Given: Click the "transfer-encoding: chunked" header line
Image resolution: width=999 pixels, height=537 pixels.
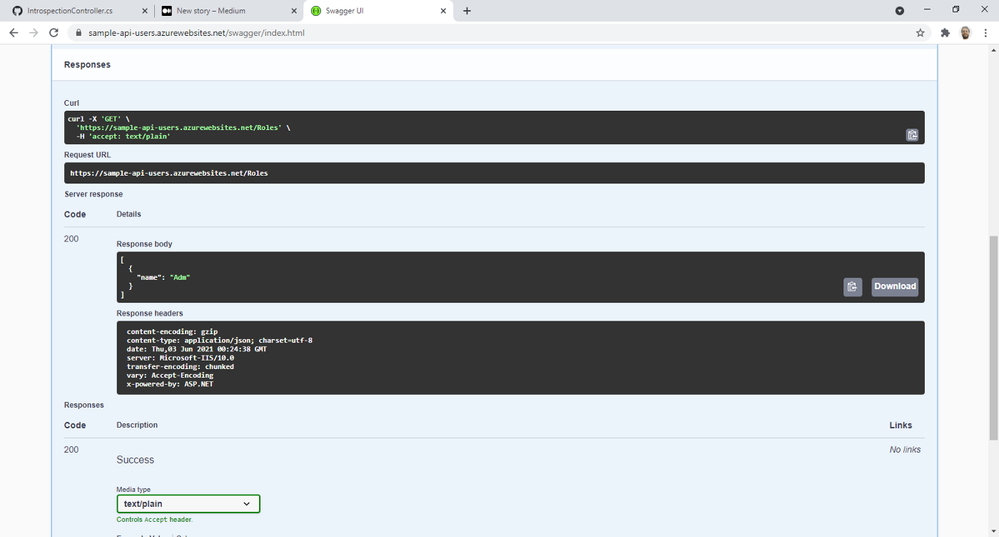Looking at the screenshot, I should click(180, 367).
